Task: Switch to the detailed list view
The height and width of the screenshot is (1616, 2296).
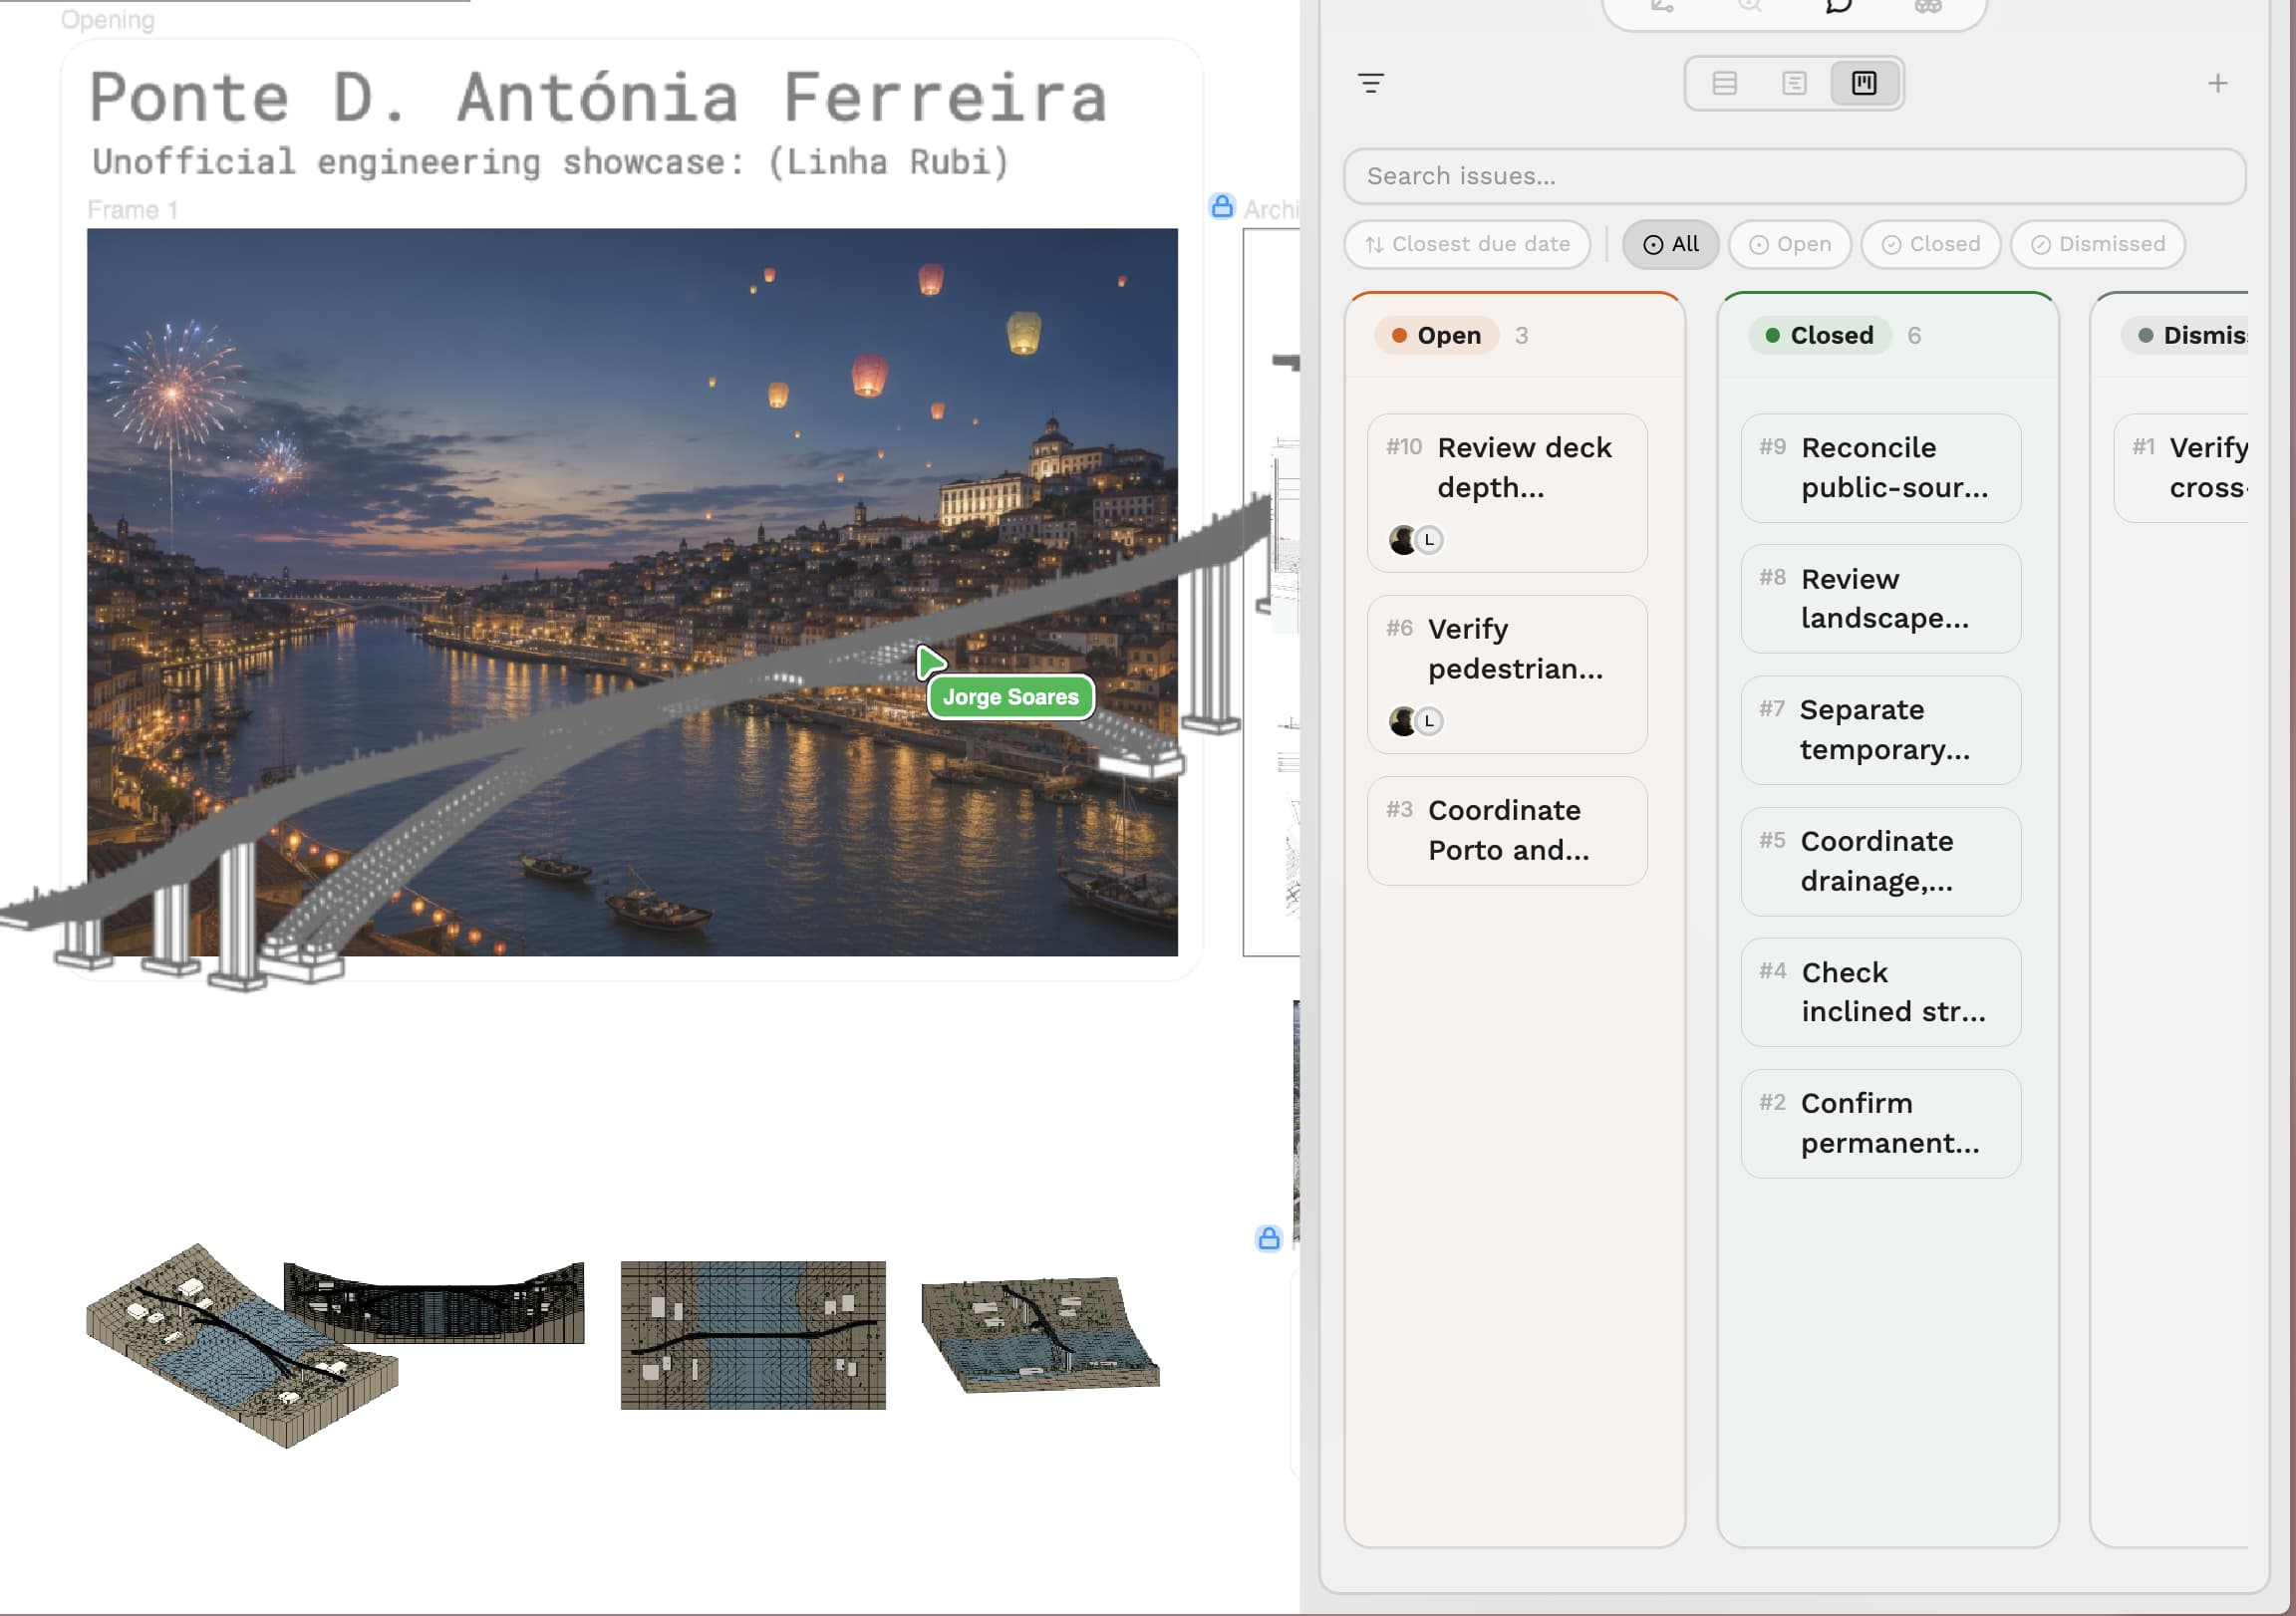Action: click(1794, 83)
